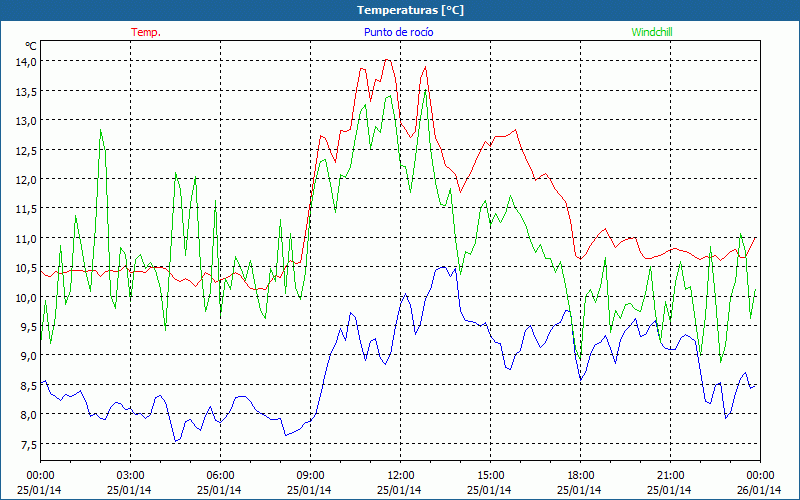Click the 06:00 time axis label

tap(220, 475)
